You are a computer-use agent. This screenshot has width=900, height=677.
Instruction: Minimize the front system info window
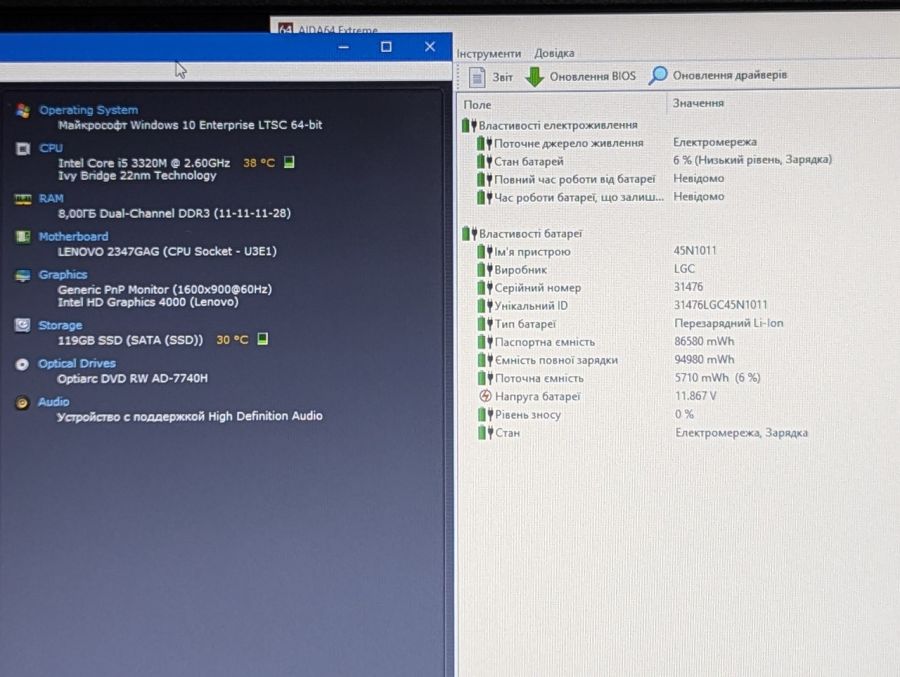tap(343, 47)
